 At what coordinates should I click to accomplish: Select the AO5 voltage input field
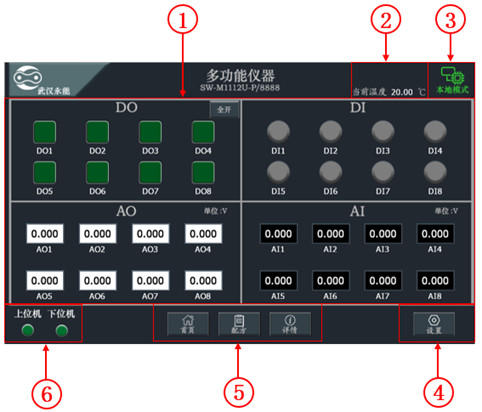[45, 280]
